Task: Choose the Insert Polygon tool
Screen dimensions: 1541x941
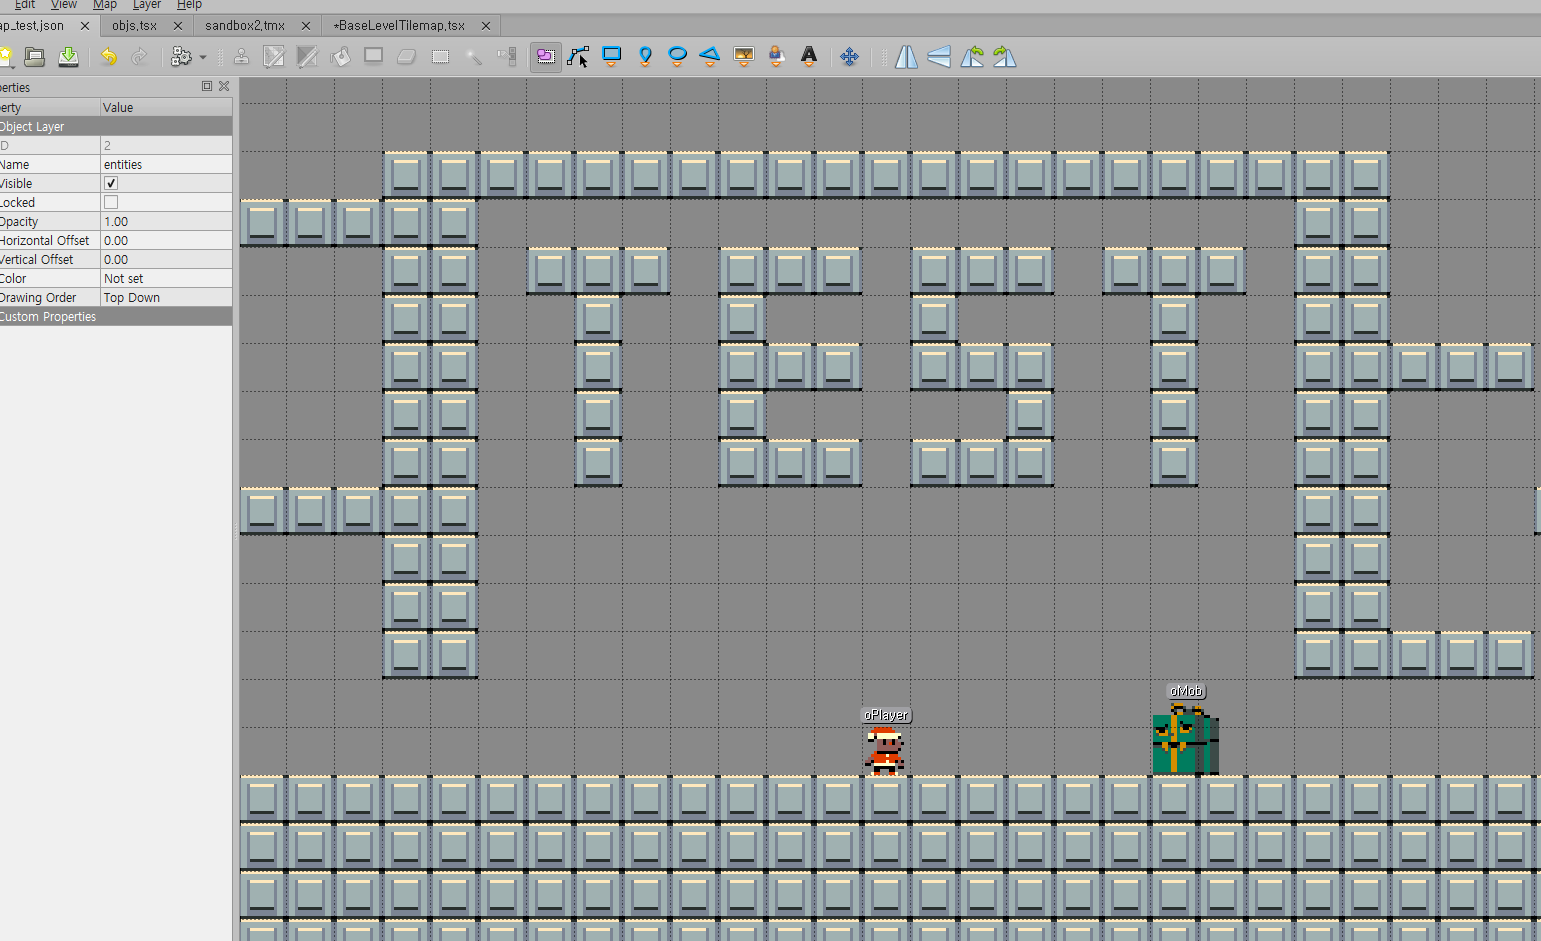Action: (x=710, y=57)
